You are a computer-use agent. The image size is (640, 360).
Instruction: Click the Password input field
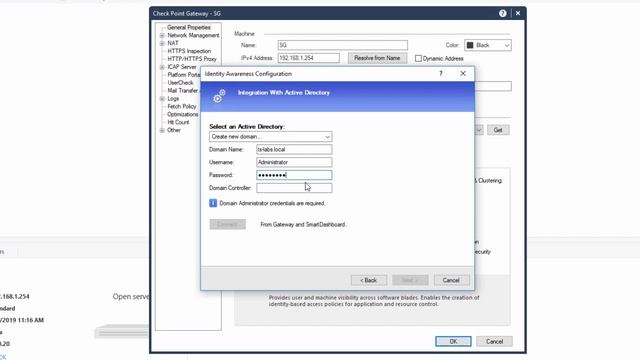294,175
